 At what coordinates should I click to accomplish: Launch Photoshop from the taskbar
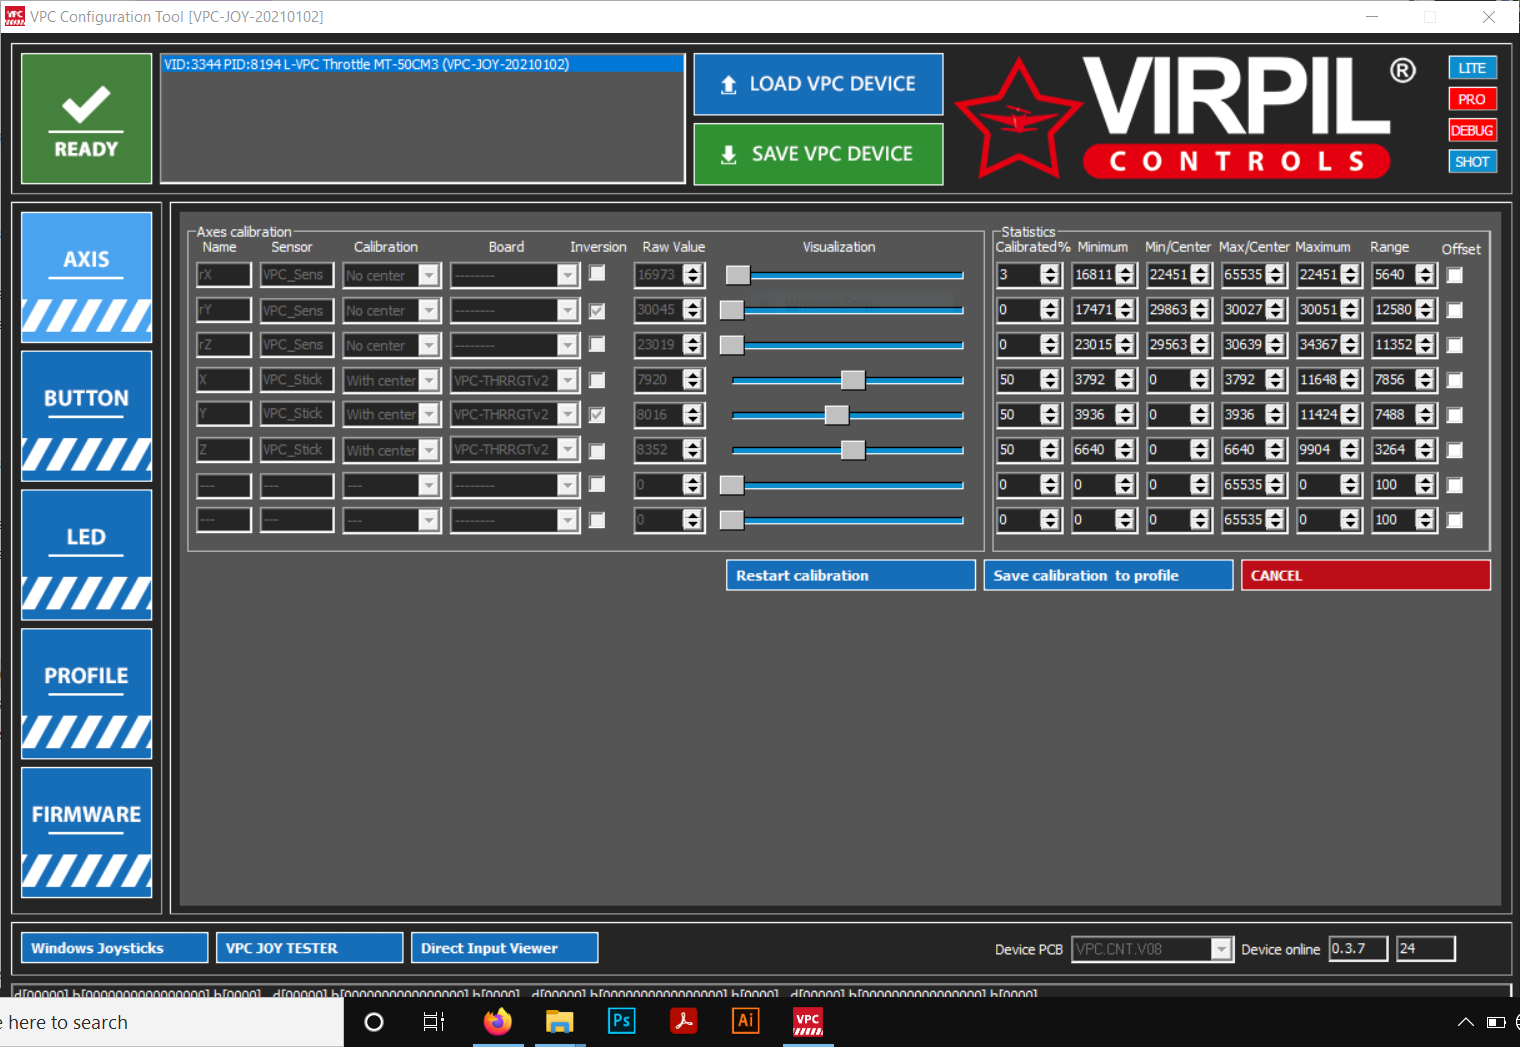click(621, 1021)
